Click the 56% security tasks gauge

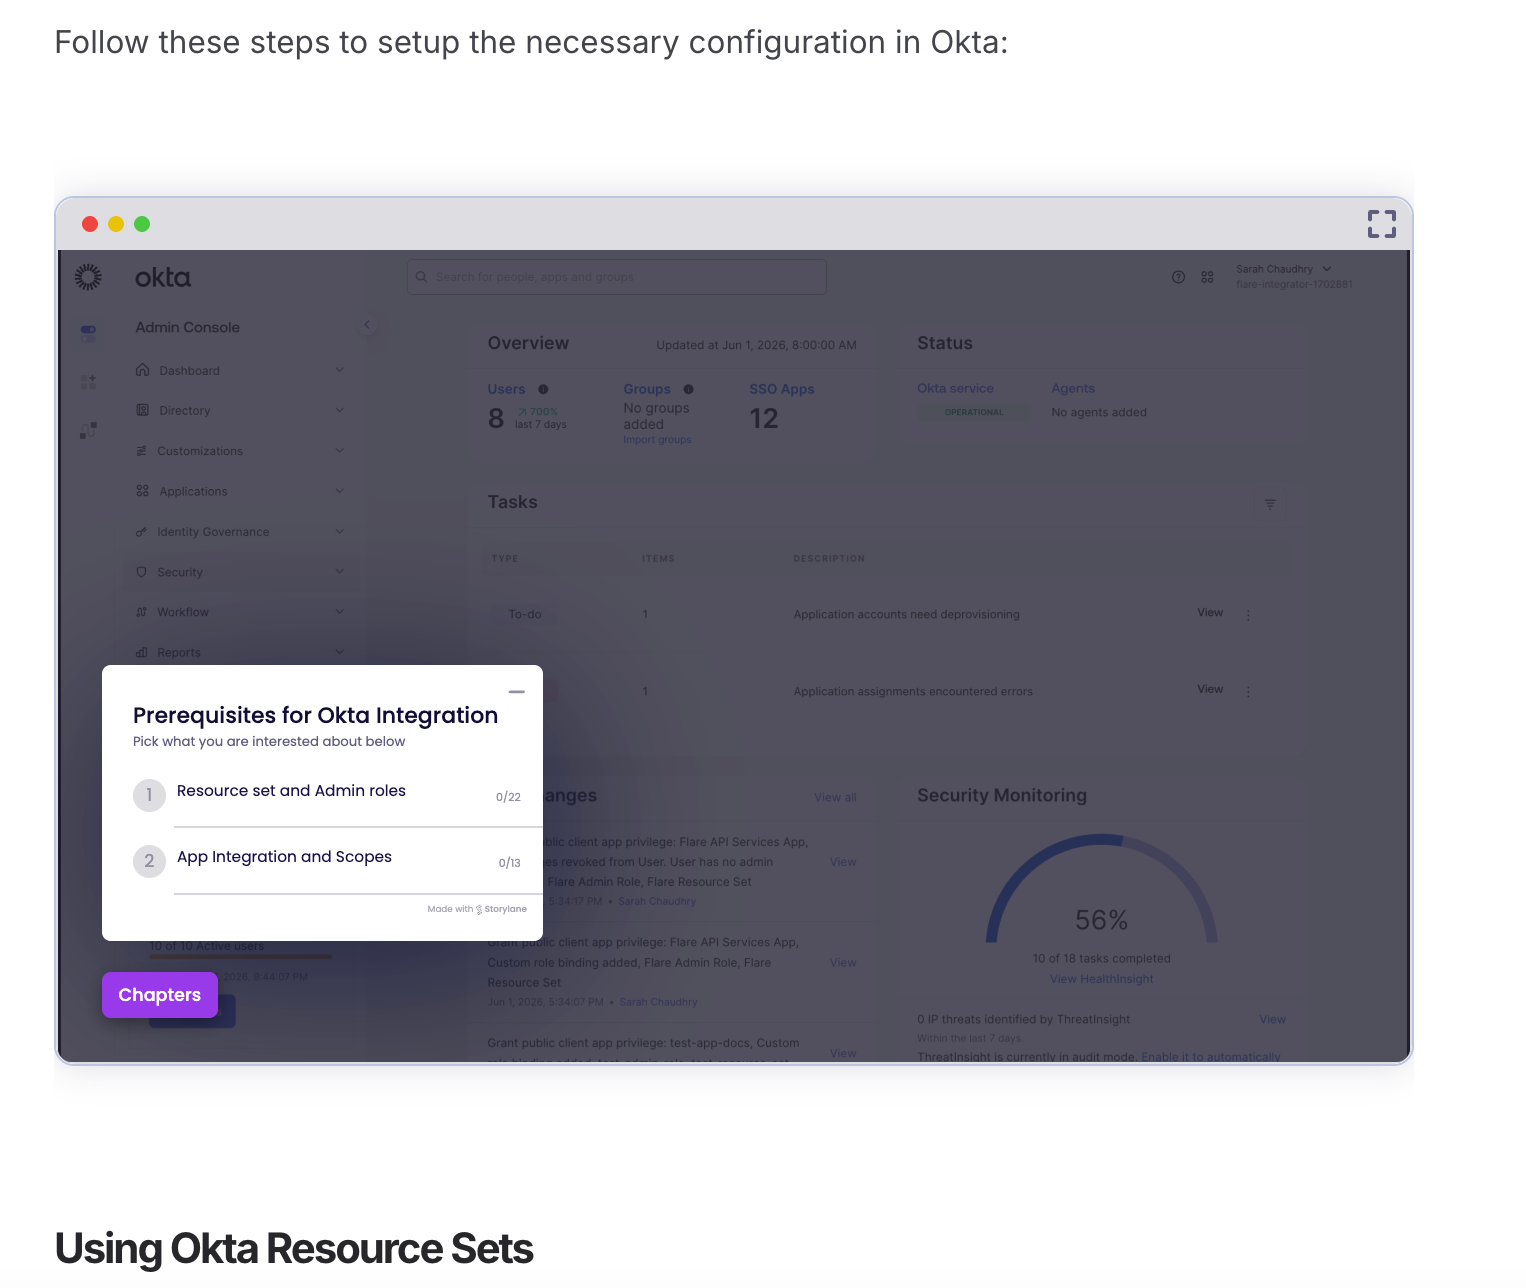click(x=1101, y=889)
